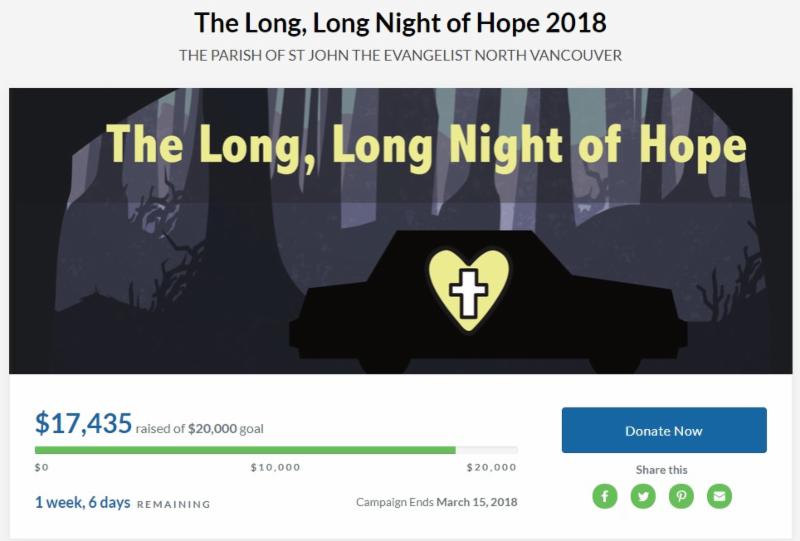The width and height of the screenshot is (800, 541).
Task: Click the heart with cross emblem
Action: click(x=469, y=283)
